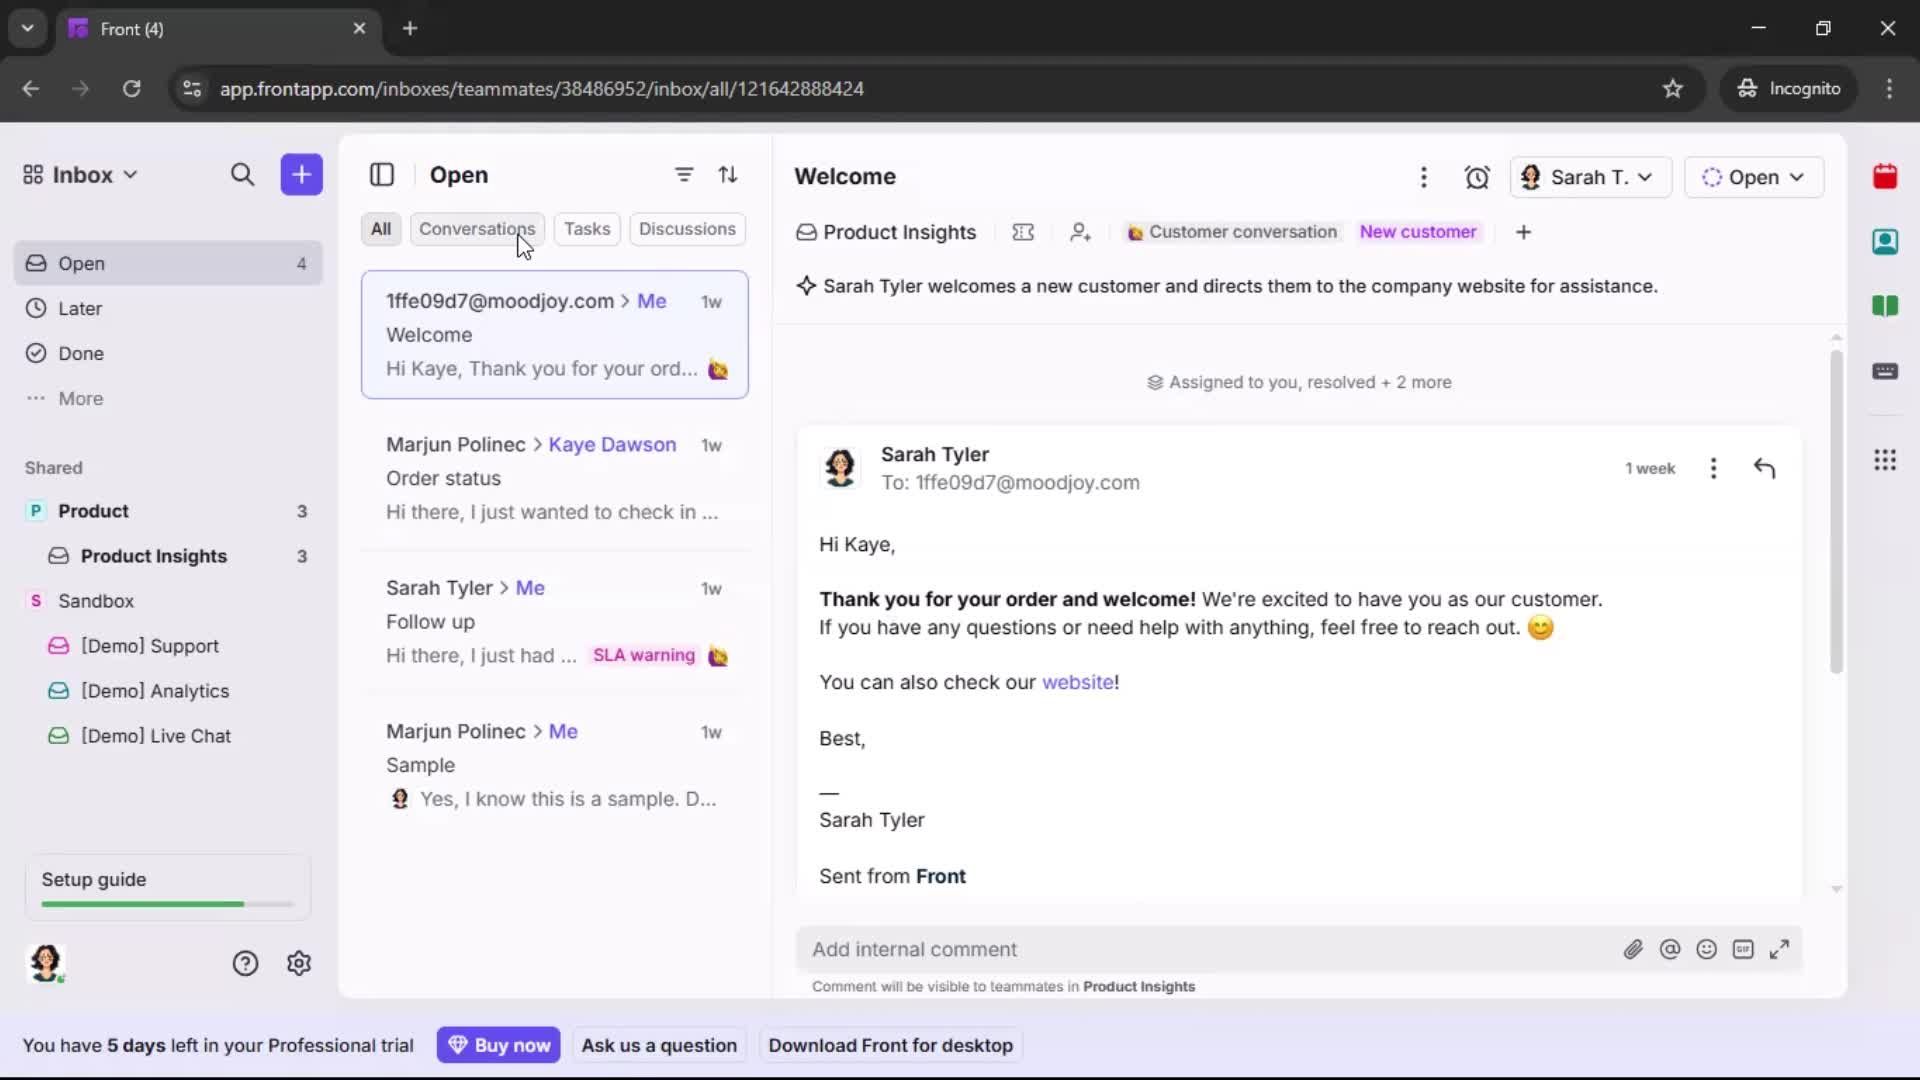Viewport: 1920px width, 1080px height.
Task: Expand the comment editor to full screen
Action: pos(1781,949)
